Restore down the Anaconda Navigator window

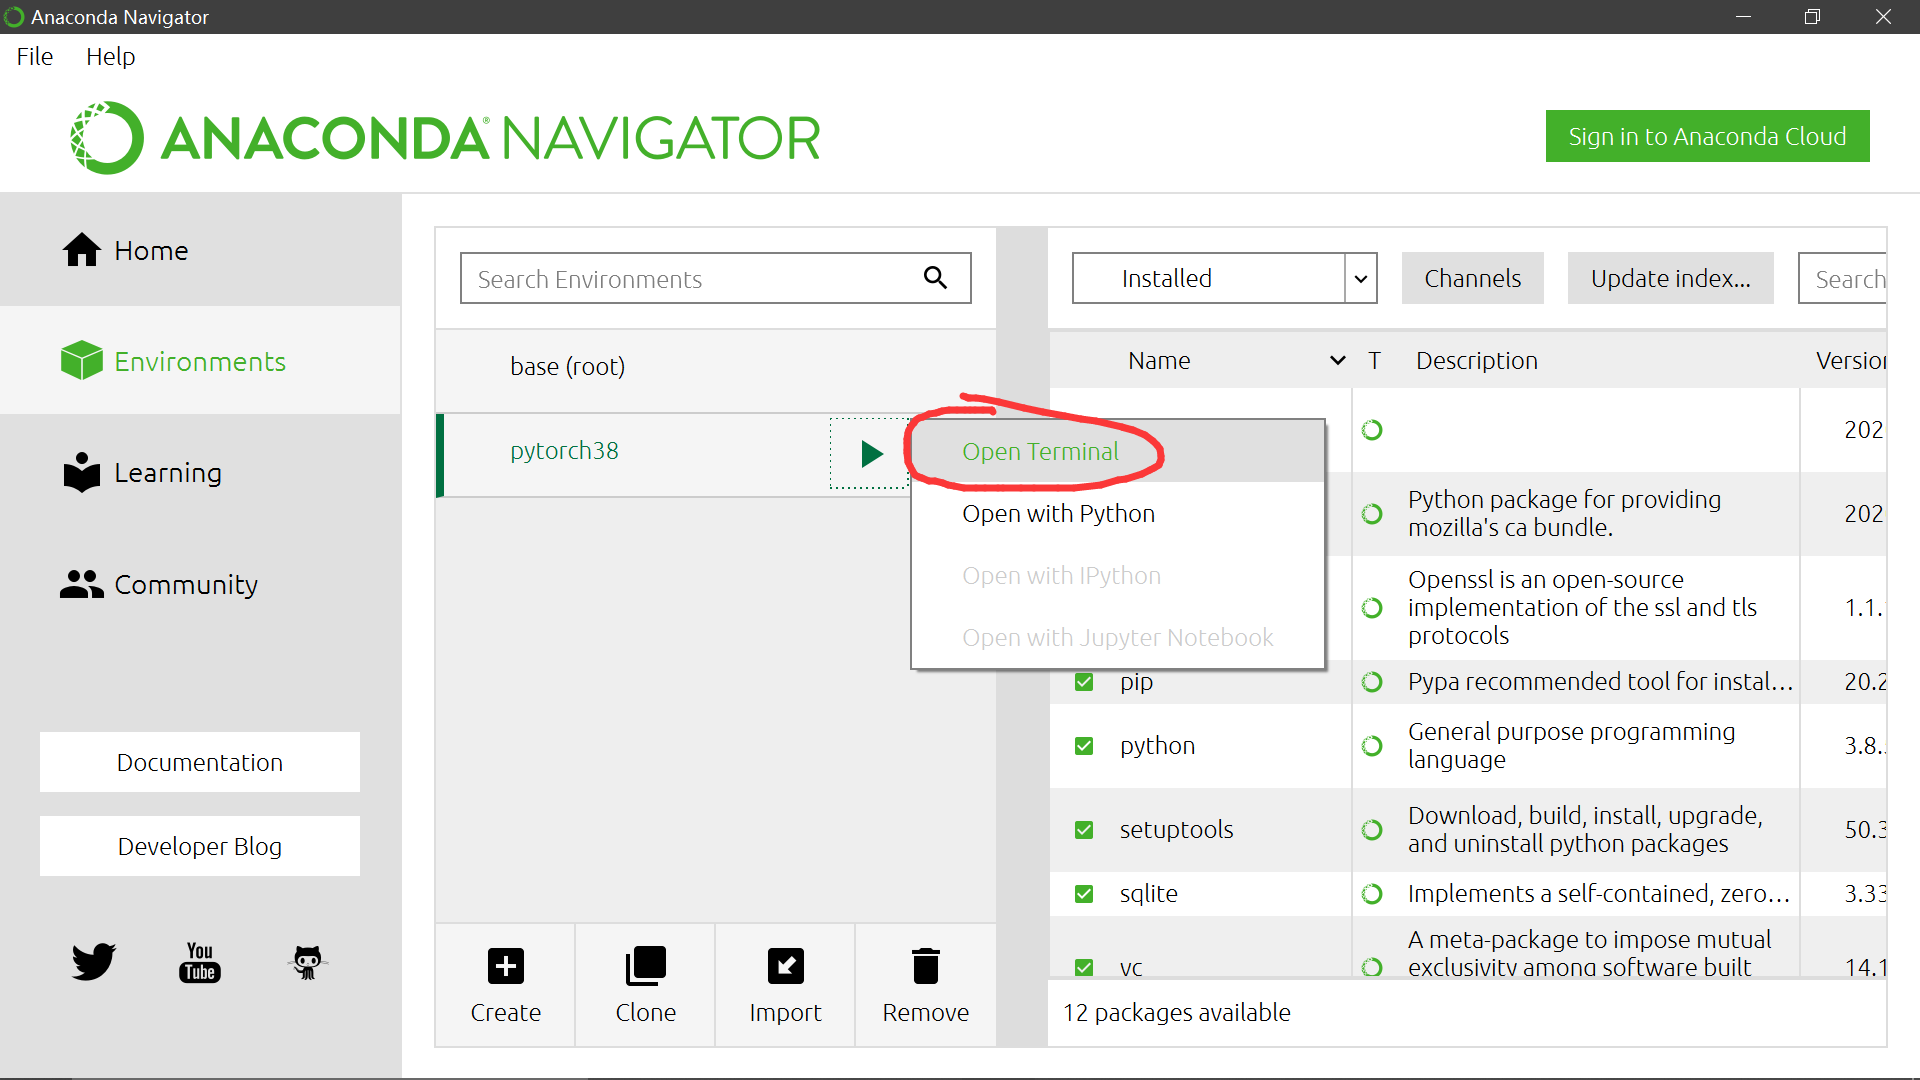coord(1812,17)
